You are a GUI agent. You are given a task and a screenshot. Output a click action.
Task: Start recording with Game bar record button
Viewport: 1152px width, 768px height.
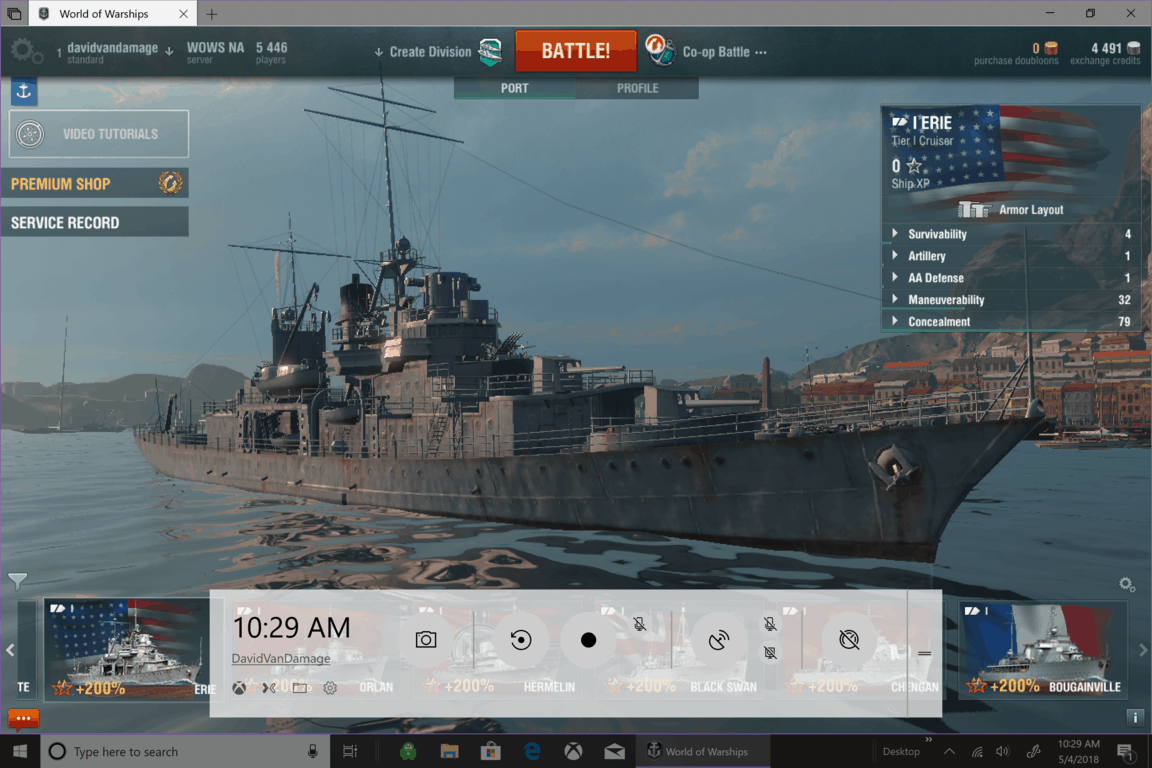click(588, 640)
